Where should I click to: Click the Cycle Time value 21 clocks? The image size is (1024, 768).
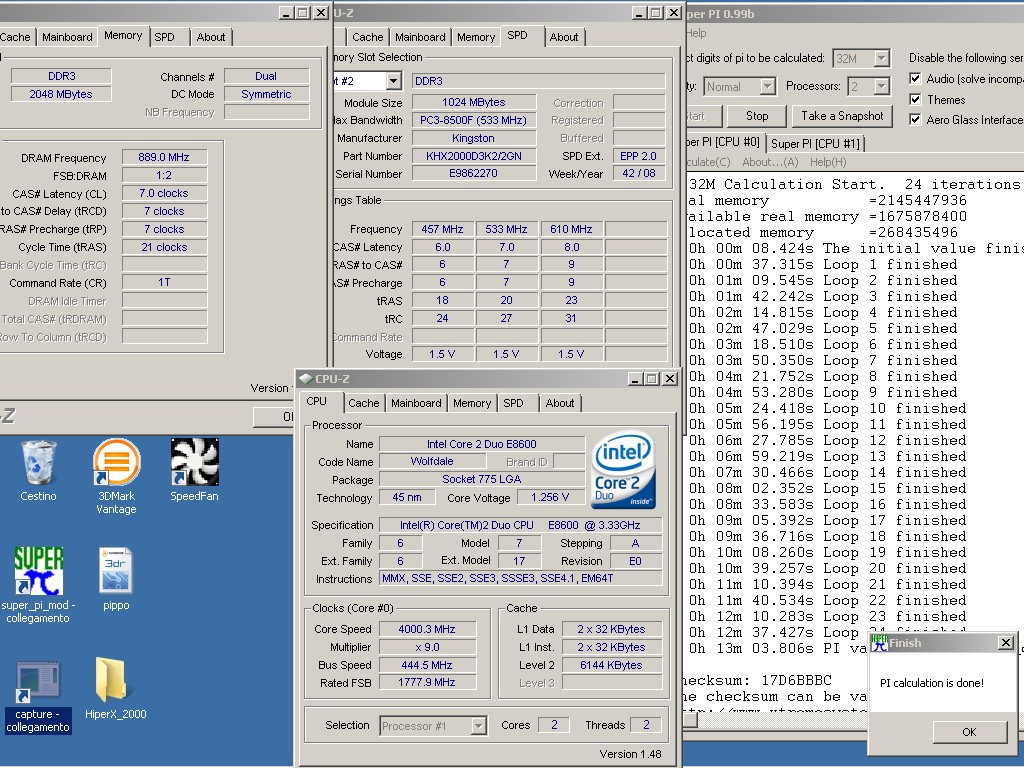[x=164, y=247]
